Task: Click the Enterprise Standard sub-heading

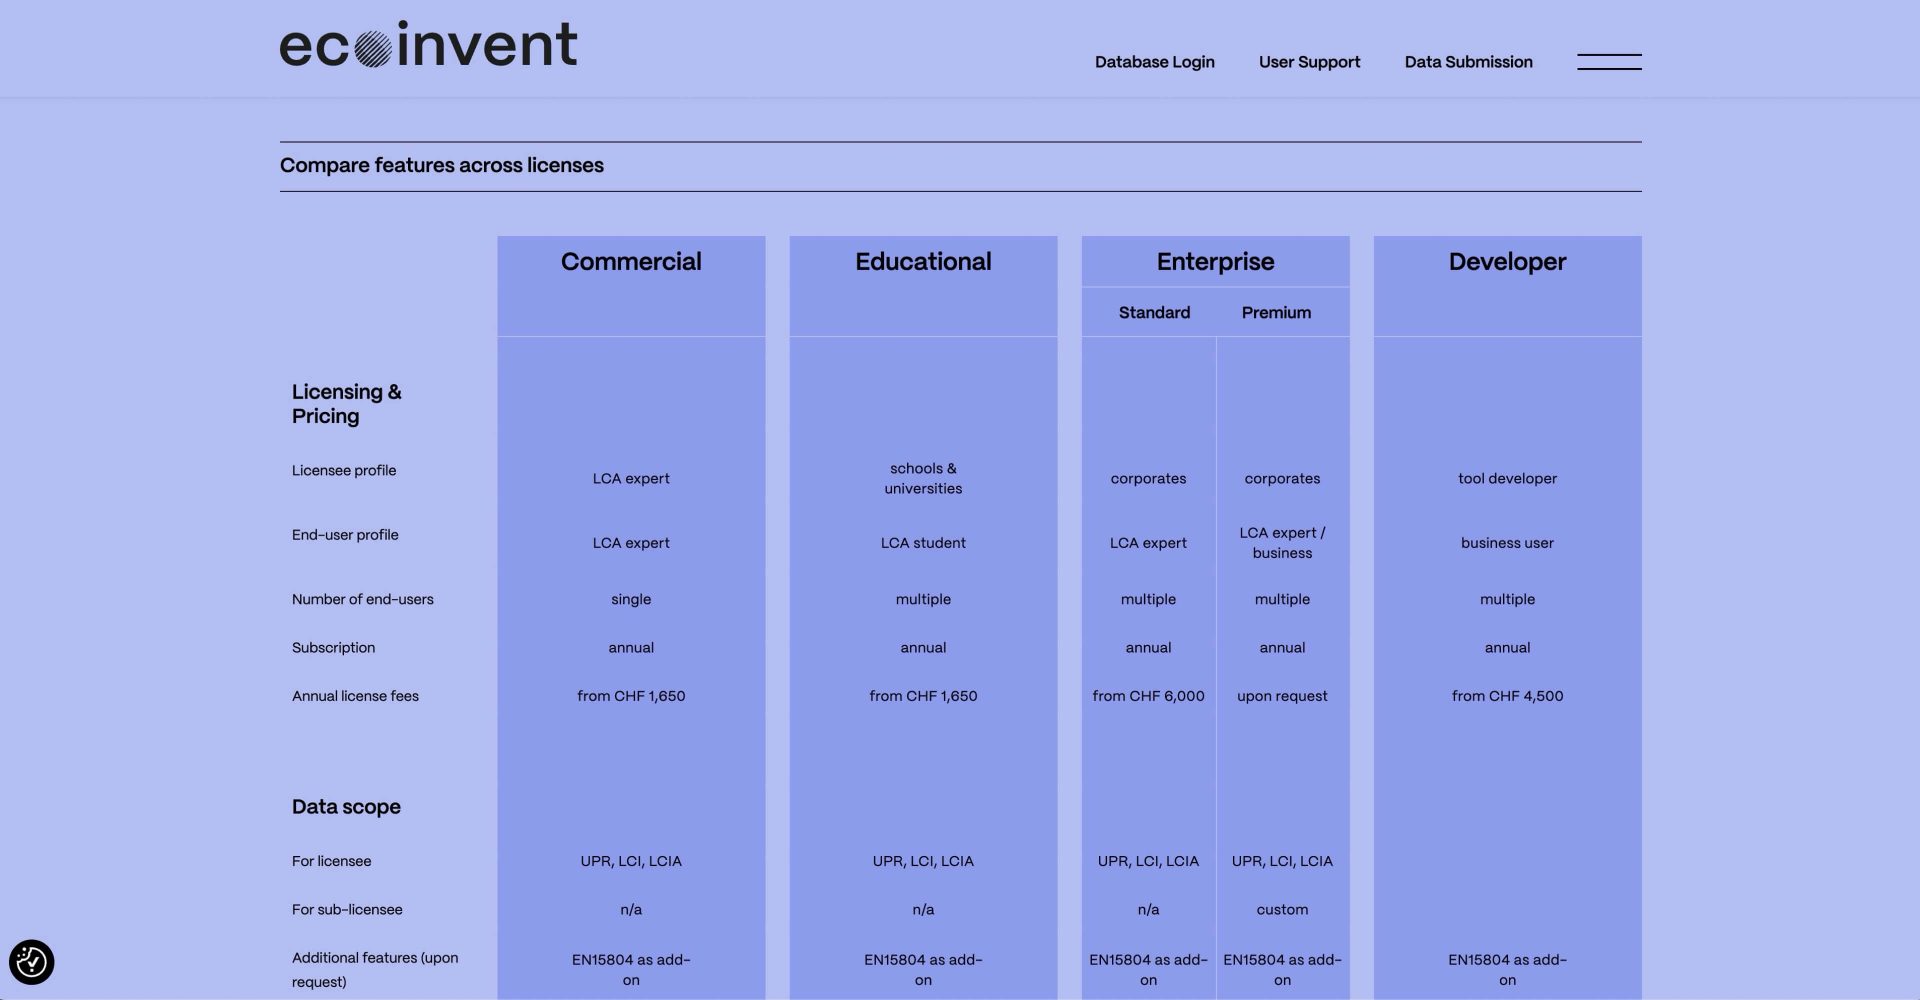Action: (1154, 313)
